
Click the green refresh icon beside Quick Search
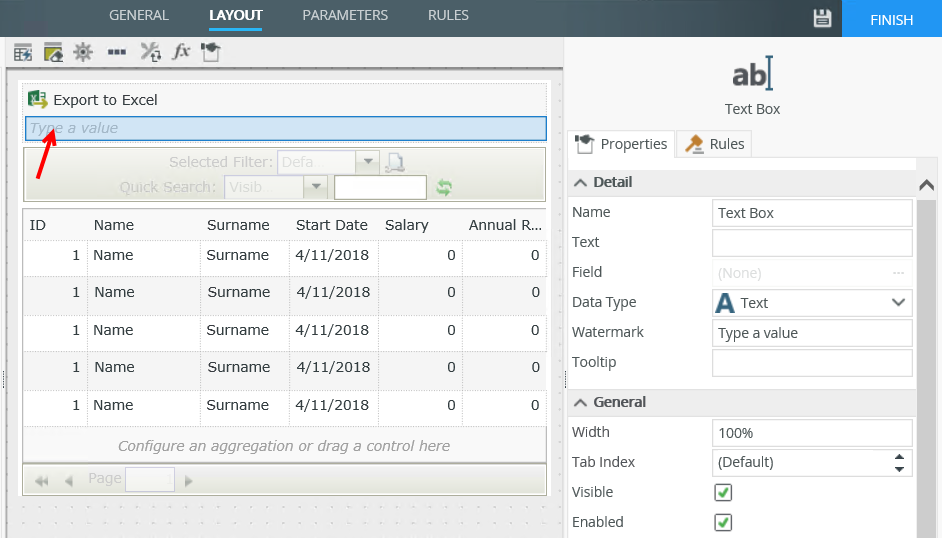(444, 187)
